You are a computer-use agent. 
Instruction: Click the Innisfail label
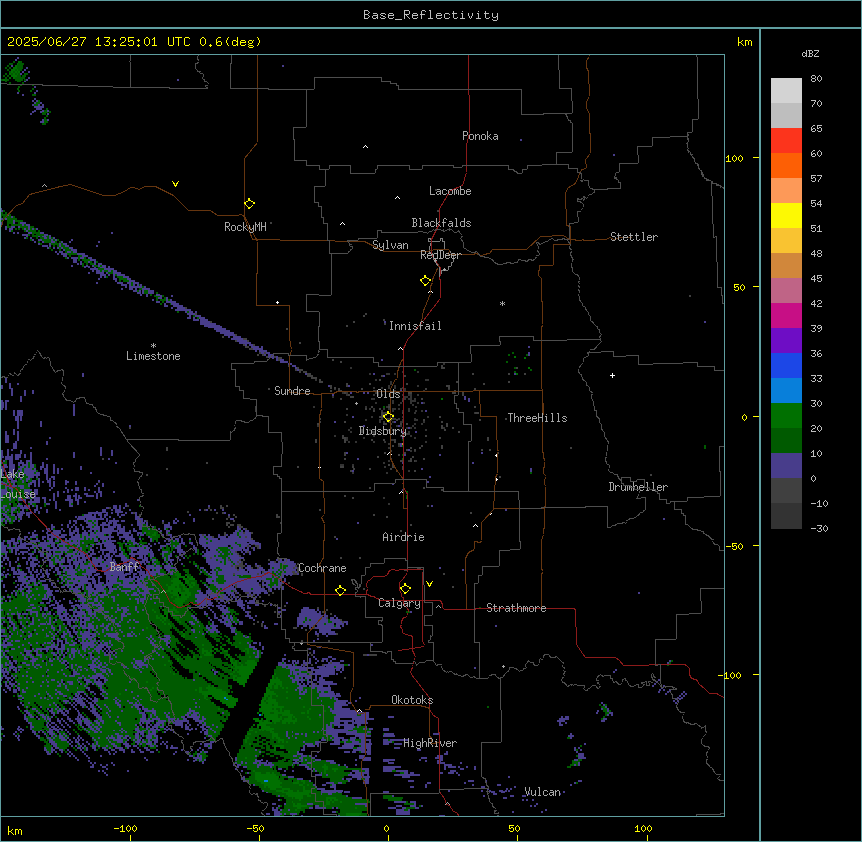pyautogui.click(x=415, y=326)
